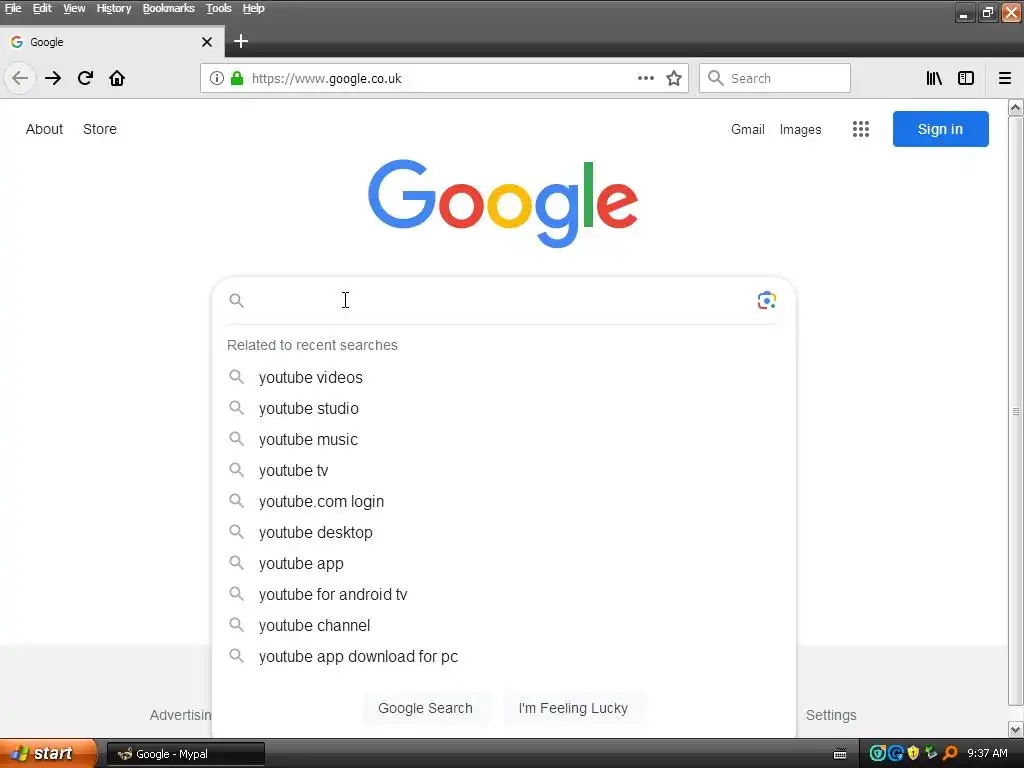Reload the current page
This screenshot has height=768, width=1024.
(86, 78)
